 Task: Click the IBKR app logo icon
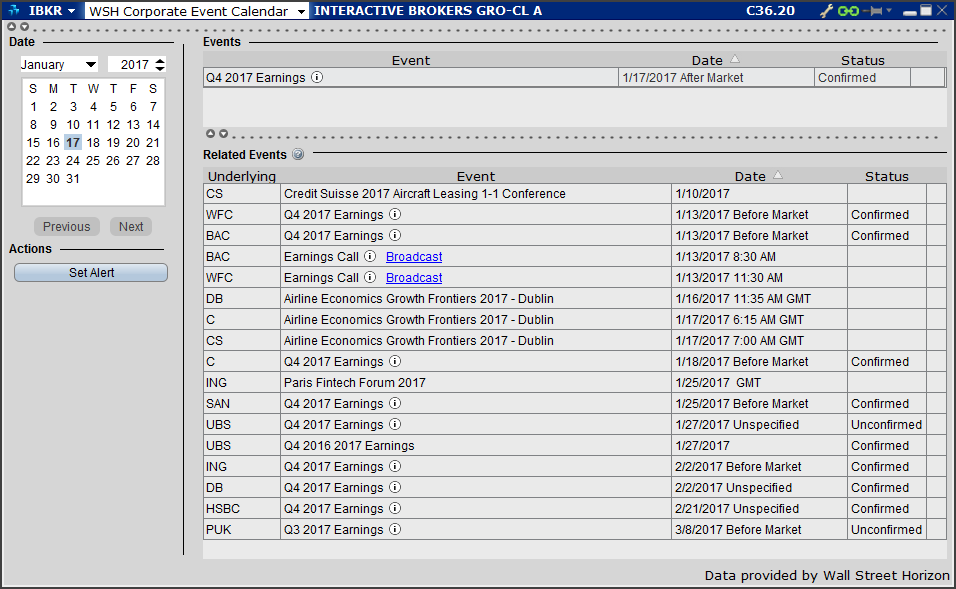13,10
